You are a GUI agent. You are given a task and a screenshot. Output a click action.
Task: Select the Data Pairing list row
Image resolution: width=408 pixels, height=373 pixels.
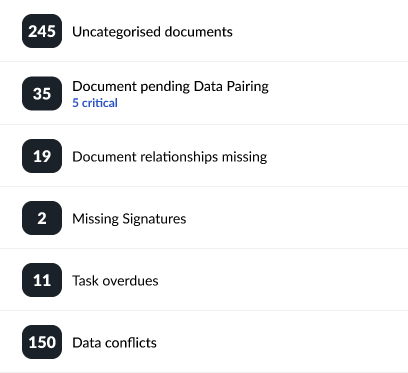(x=204, y=93)
